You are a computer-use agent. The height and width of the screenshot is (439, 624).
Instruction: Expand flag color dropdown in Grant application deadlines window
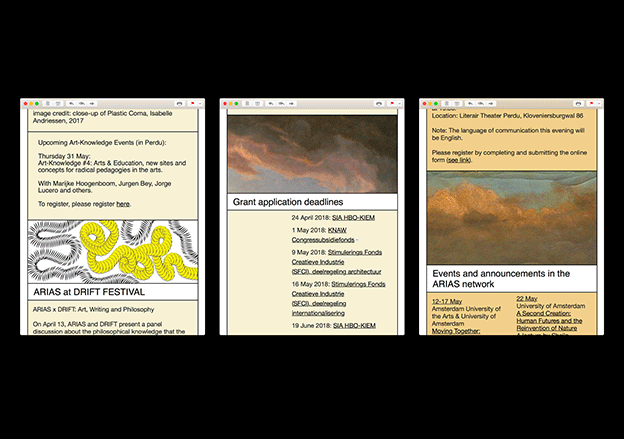(400, 103)
